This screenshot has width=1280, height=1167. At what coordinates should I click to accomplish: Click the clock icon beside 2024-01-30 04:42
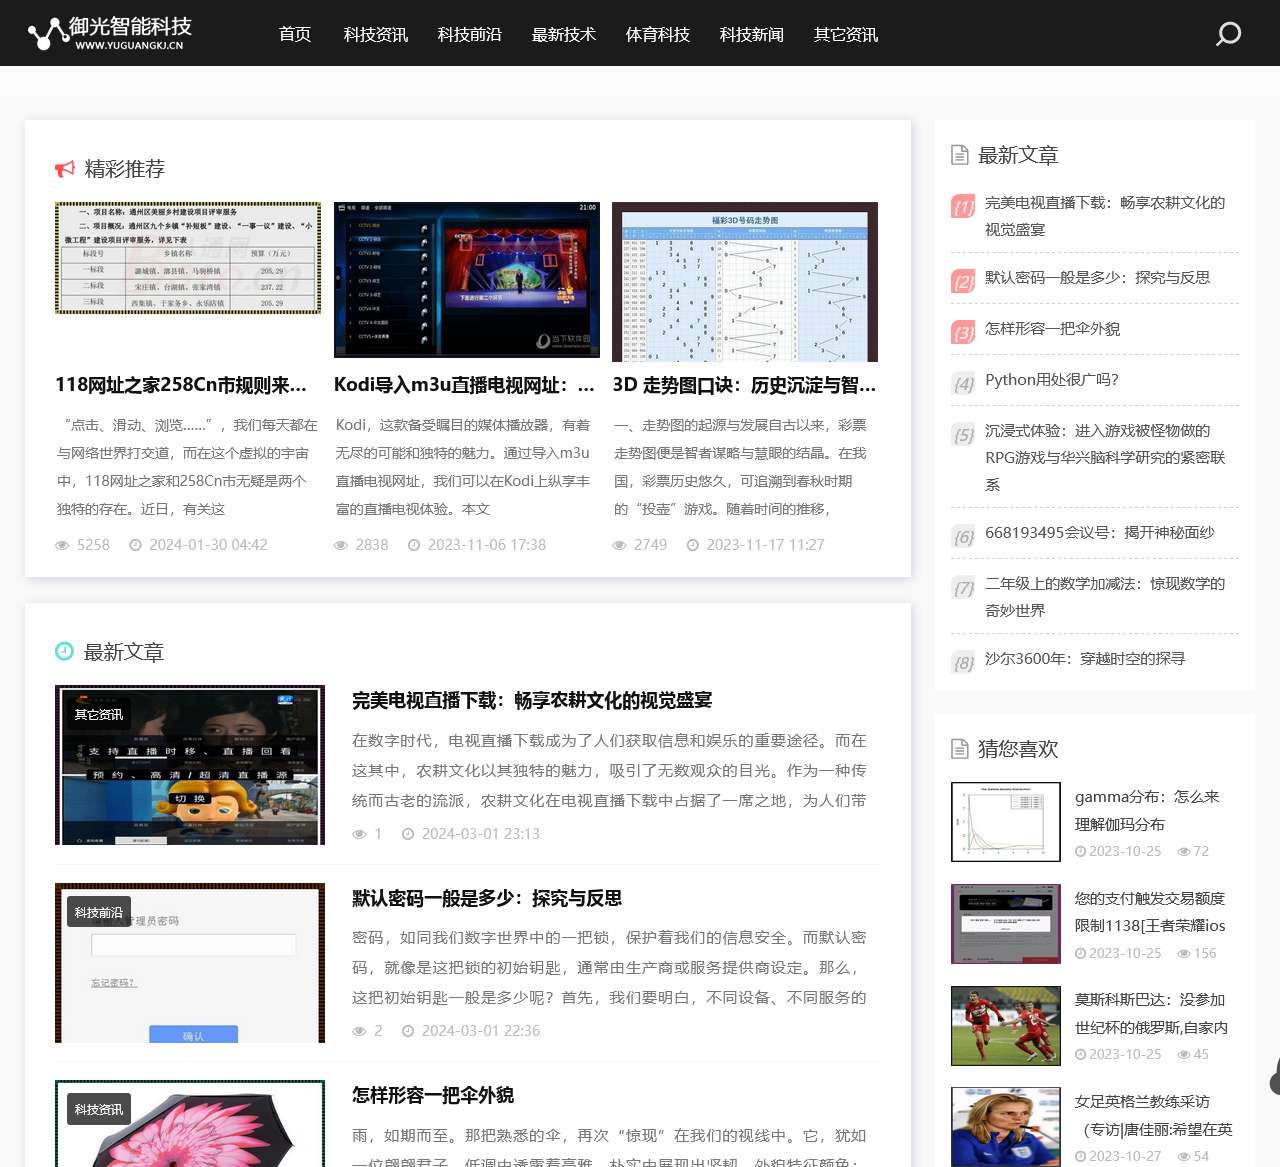click(135, 545)
